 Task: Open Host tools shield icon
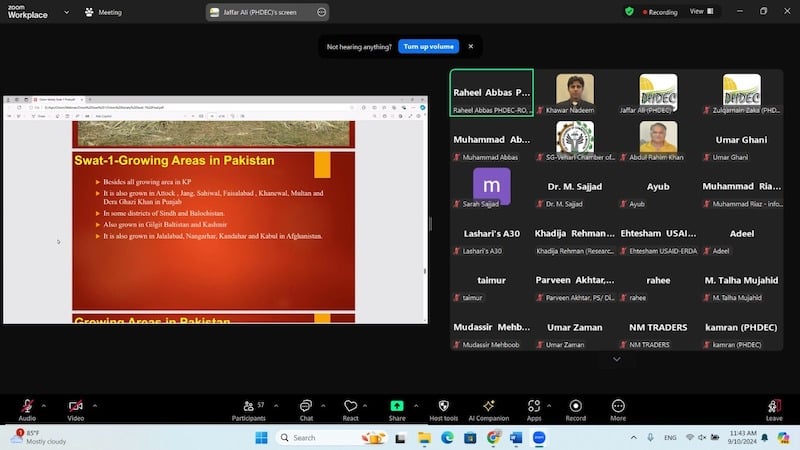tap(443, 406)
